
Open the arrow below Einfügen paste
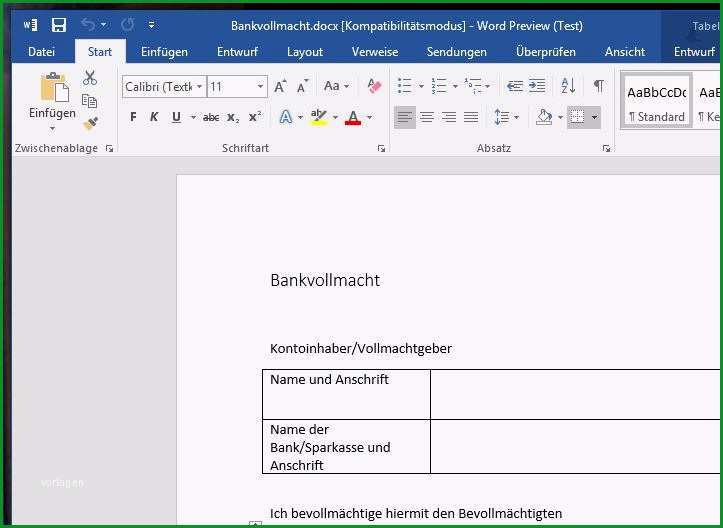(52, 128)
